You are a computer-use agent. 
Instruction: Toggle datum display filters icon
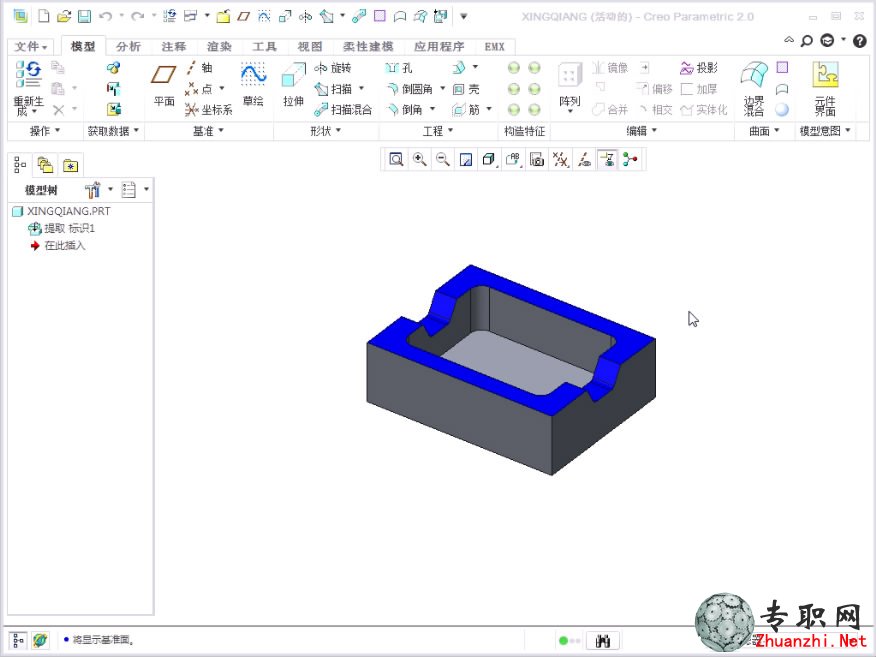(560, 160)
